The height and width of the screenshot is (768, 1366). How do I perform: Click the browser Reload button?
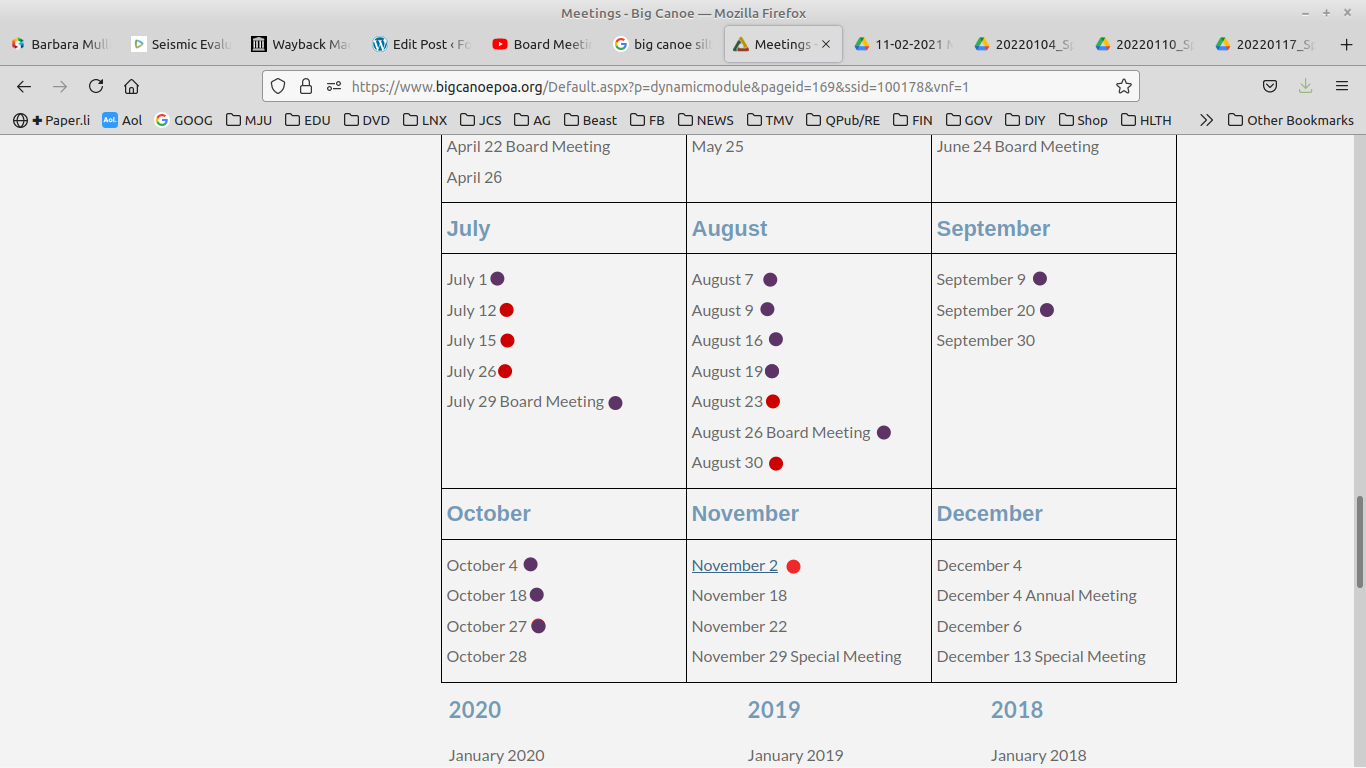[x=96, y=86]
